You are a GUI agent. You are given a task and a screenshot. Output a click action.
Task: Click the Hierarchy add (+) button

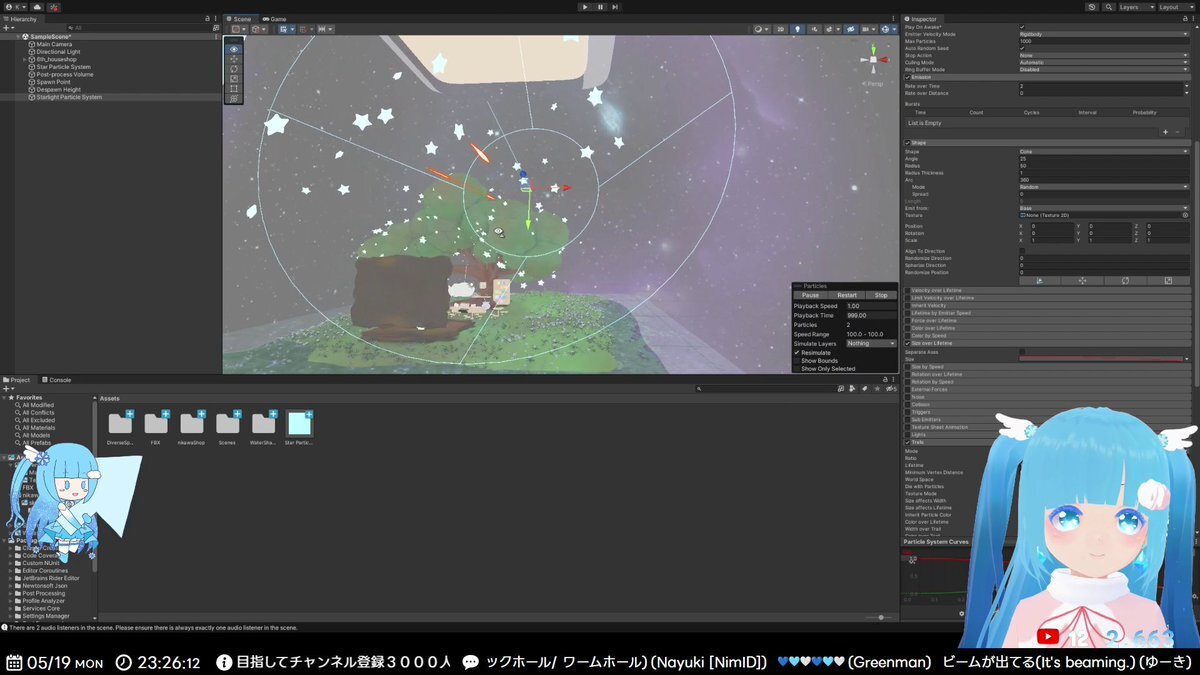8,28
